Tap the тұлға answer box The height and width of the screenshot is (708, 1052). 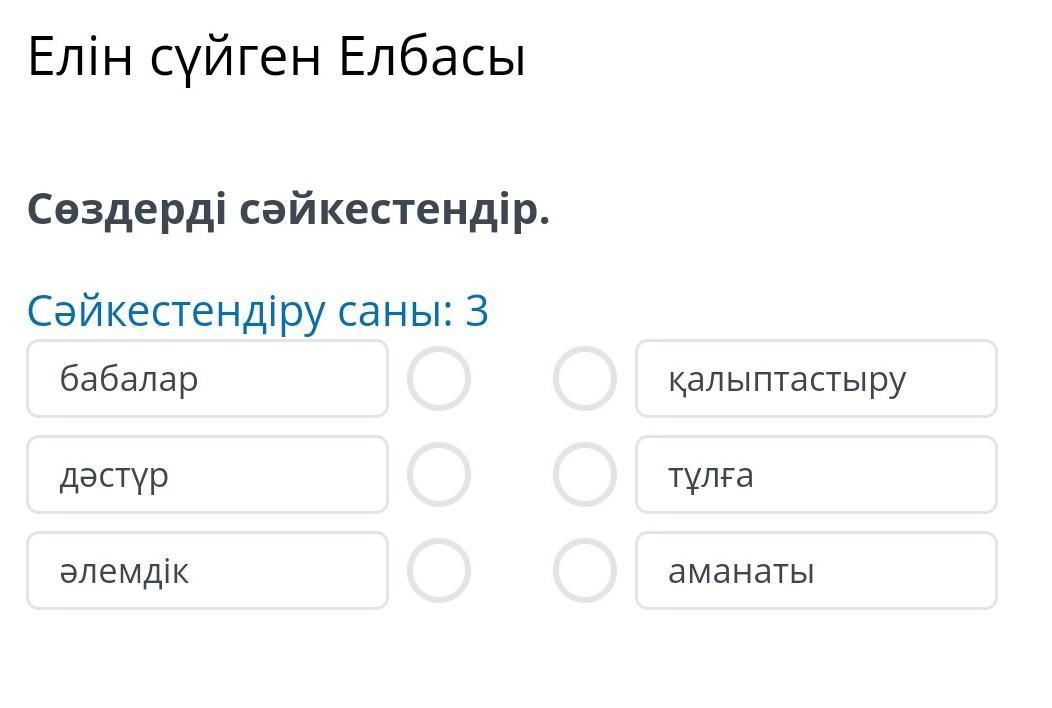(x=816, y=475)
